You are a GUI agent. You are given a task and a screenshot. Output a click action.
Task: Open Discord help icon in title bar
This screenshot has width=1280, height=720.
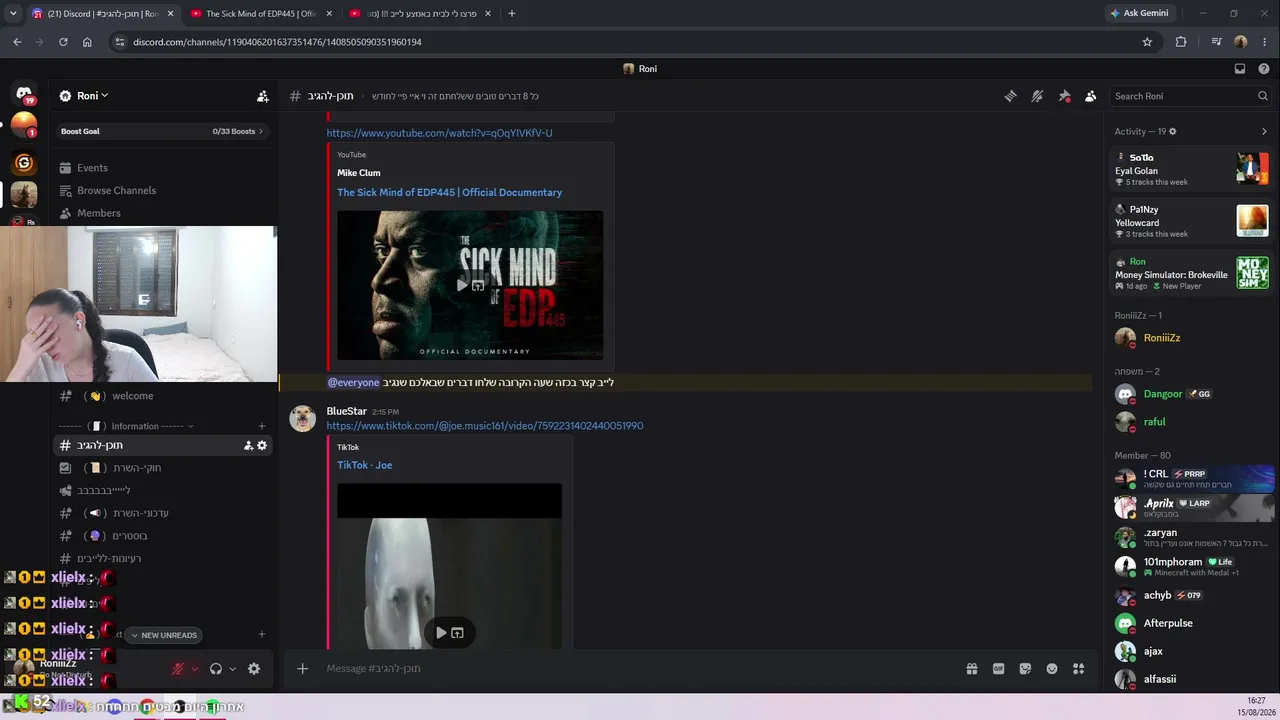coord(1264,69)
